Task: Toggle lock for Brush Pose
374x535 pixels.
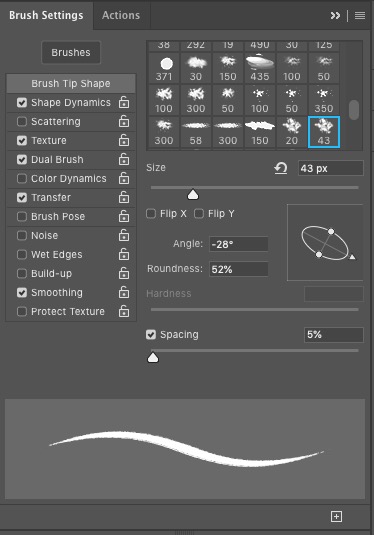Action: pos(124,216)
